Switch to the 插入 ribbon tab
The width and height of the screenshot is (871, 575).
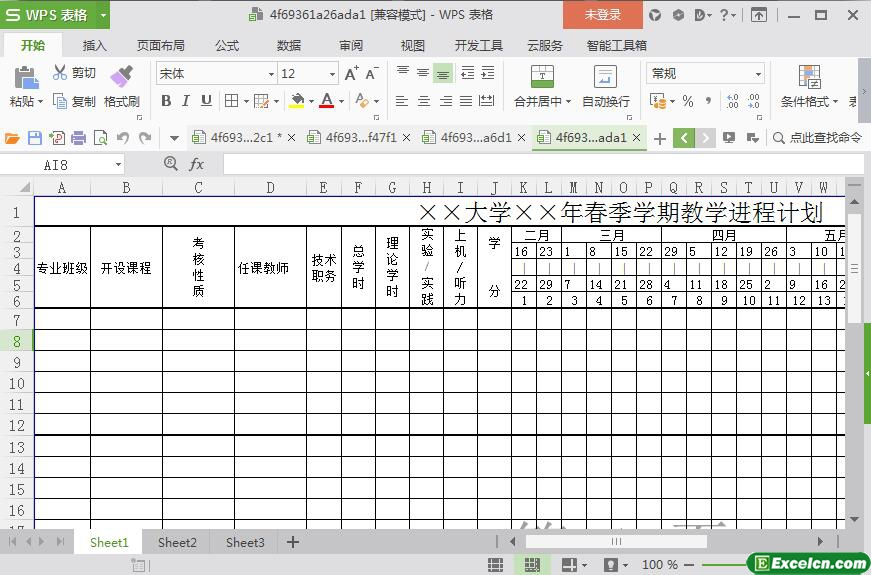tap(94, 45)
